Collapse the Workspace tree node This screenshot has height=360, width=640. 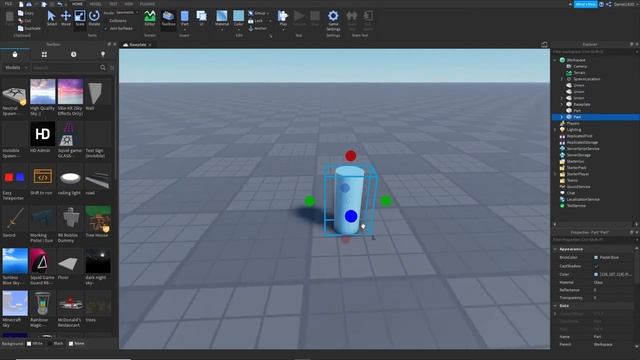555,60
